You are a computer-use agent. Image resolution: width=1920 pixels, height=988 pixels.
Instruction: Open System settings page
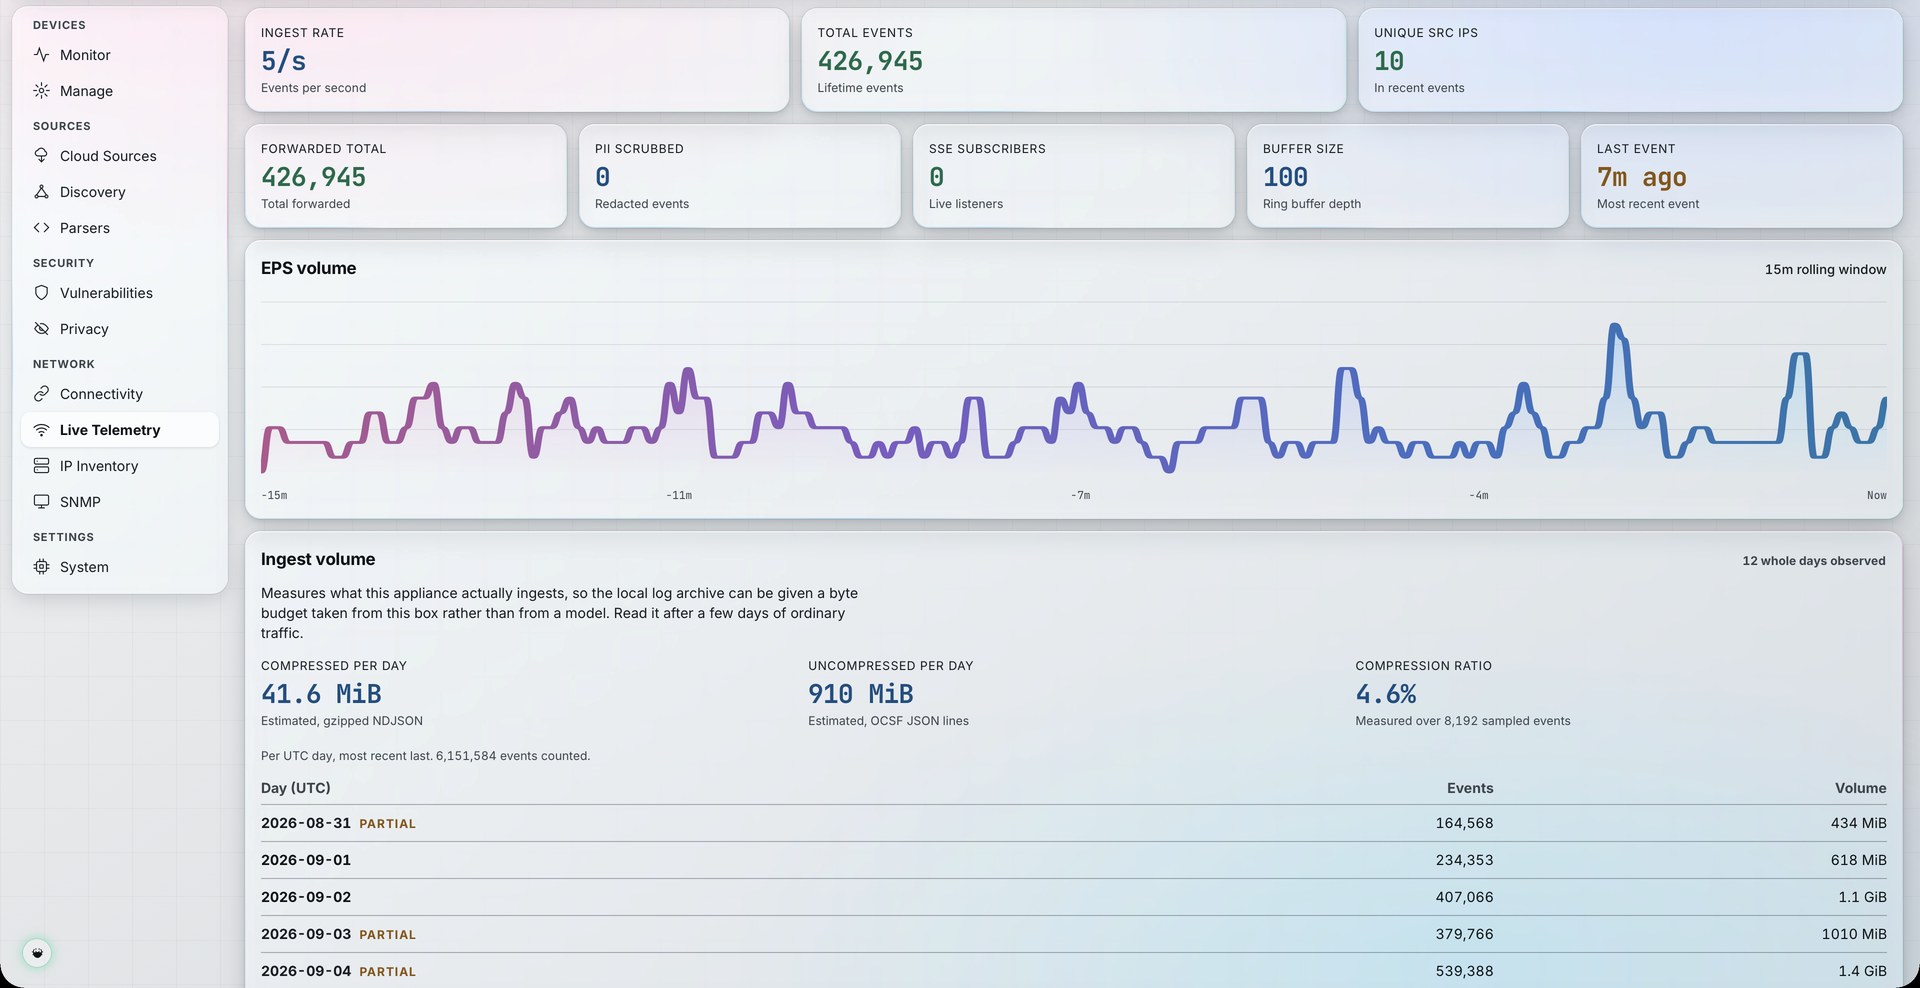pyautogui.click(x=119, y=567)
